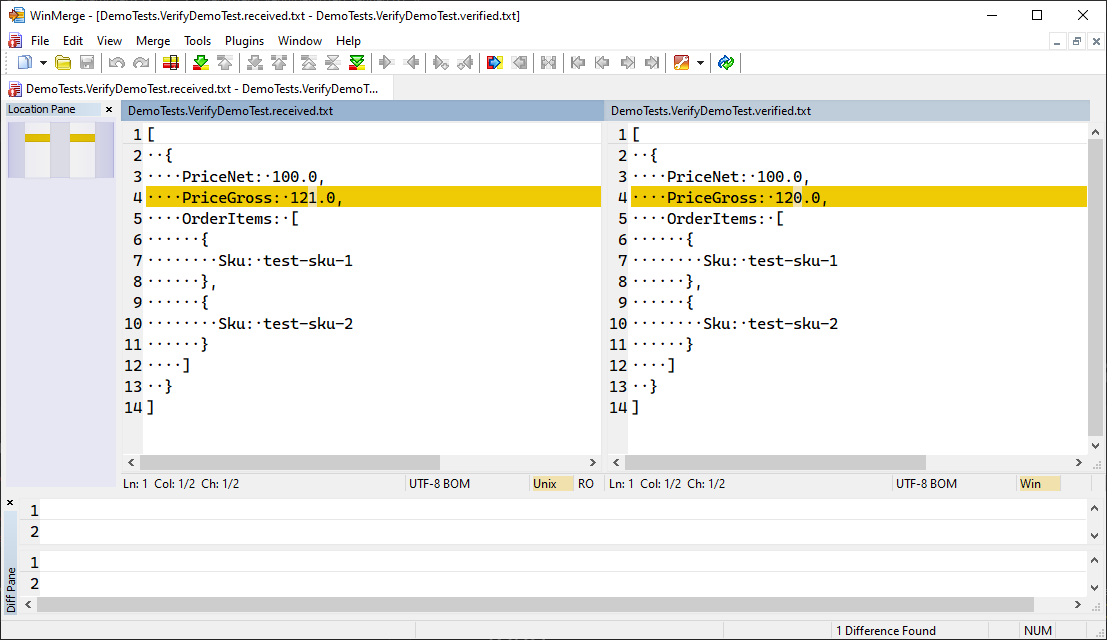The image size is (1107, 640).
Task: Click the location pane diff thumbnail
Action: coord(60,149)
